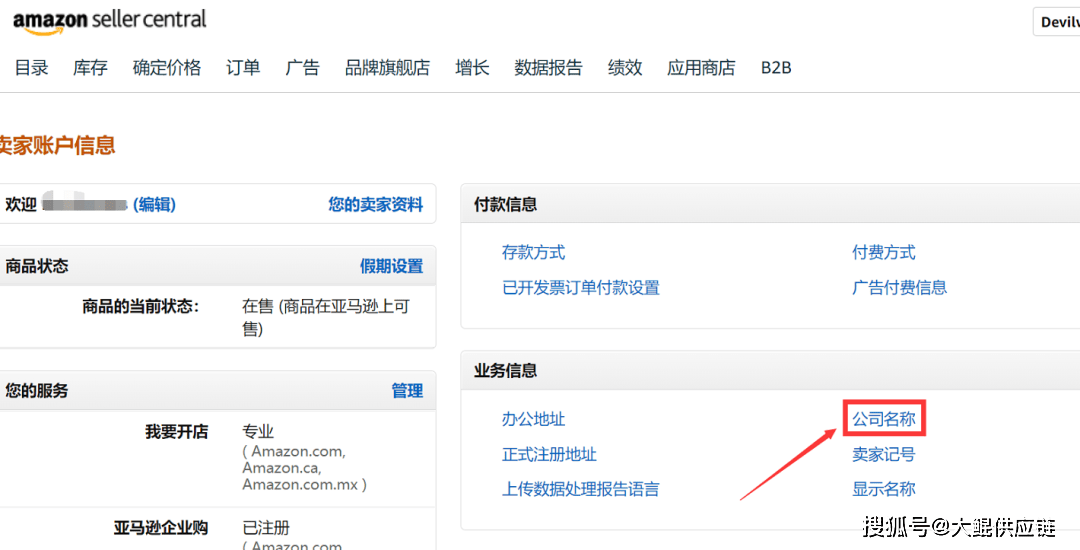The image size is (1080, 550).
Task: Click the 商品的当前状态 label
Action: click(141, 307)
